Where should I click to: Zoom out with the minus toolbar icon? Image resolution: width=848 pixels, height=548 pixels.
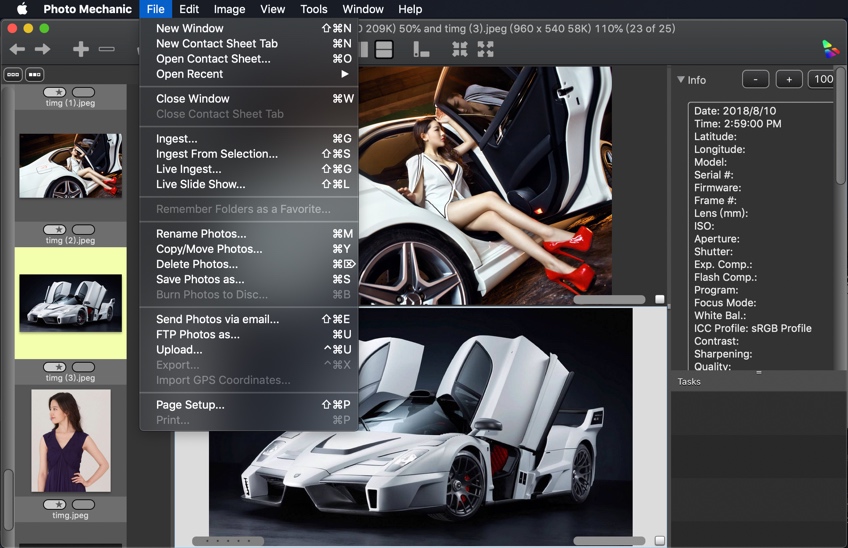(107, 49)
